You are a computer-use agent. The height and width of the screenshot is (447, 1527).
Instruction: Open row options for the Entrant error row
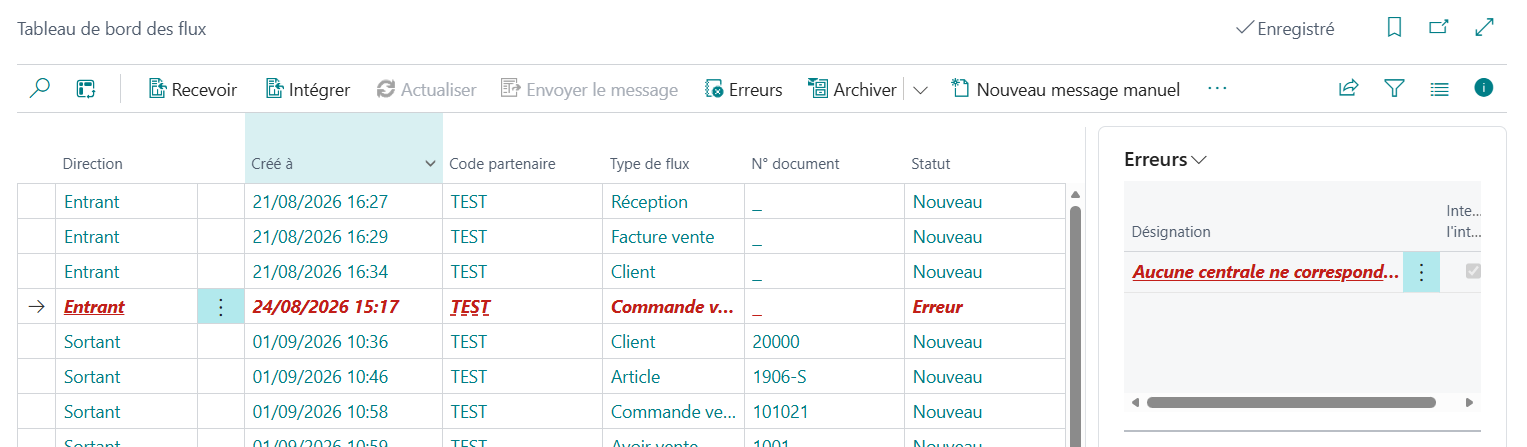point(221,307)
